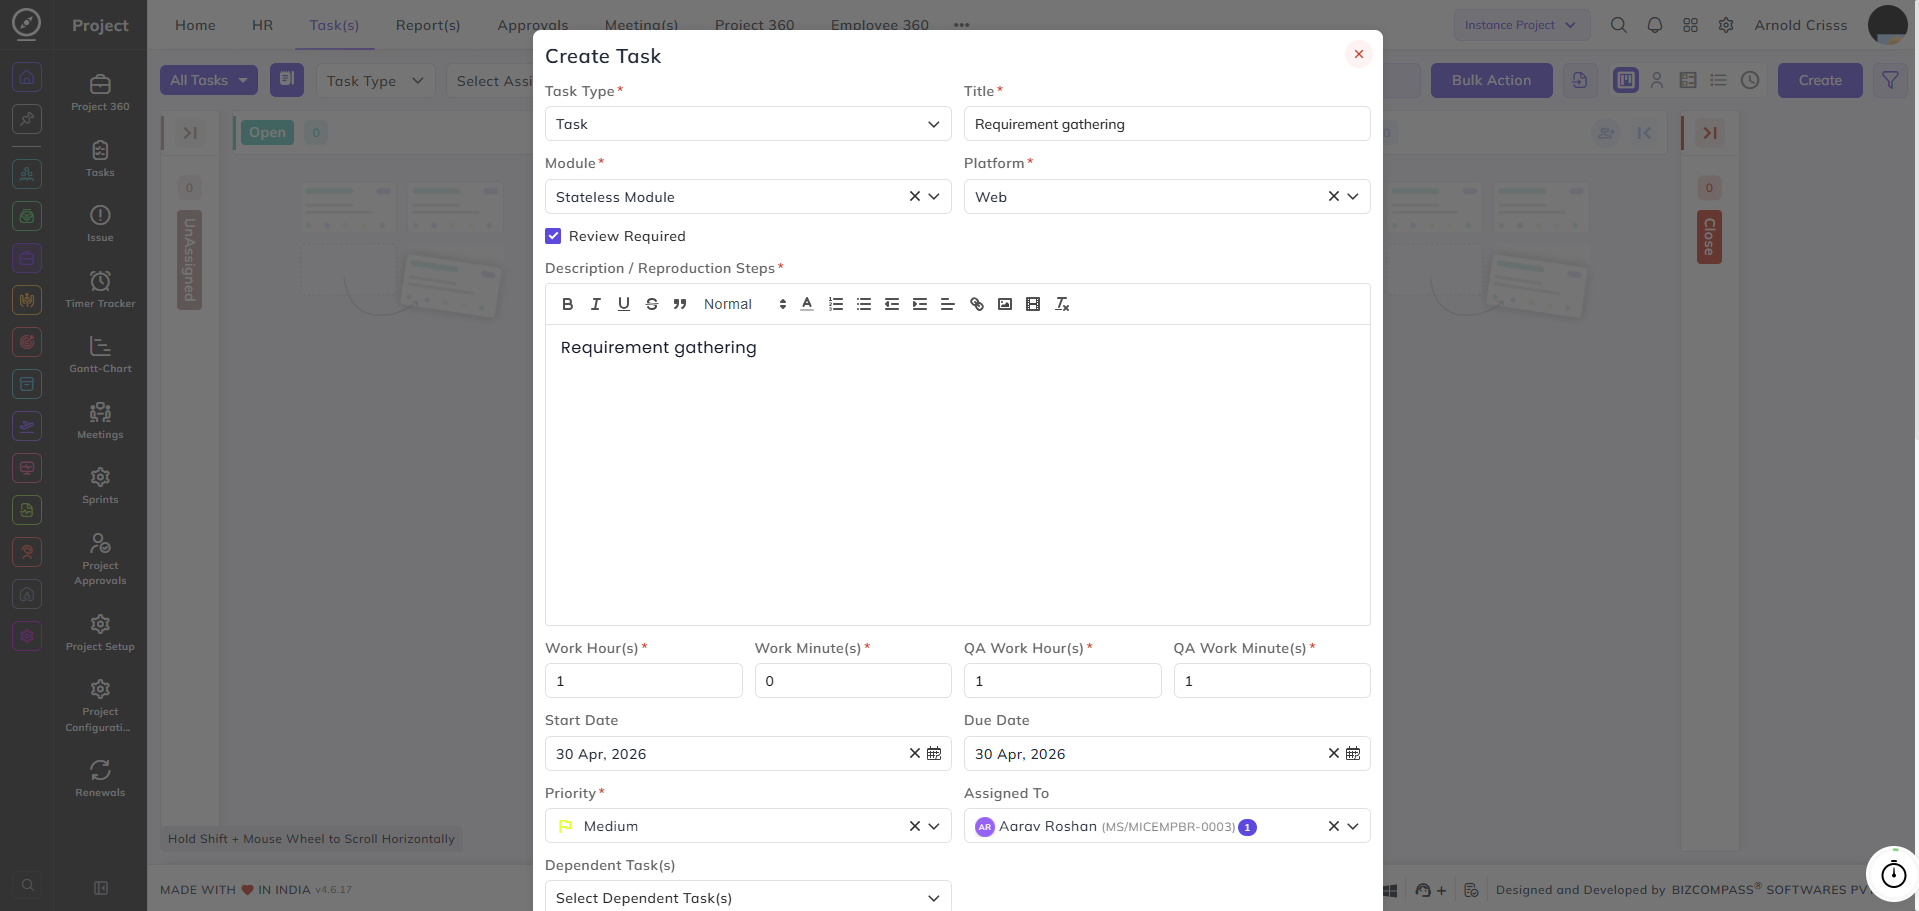Uncheck the Review Required checkbox
Viewport: 1919px width, 911px height.
553,236
